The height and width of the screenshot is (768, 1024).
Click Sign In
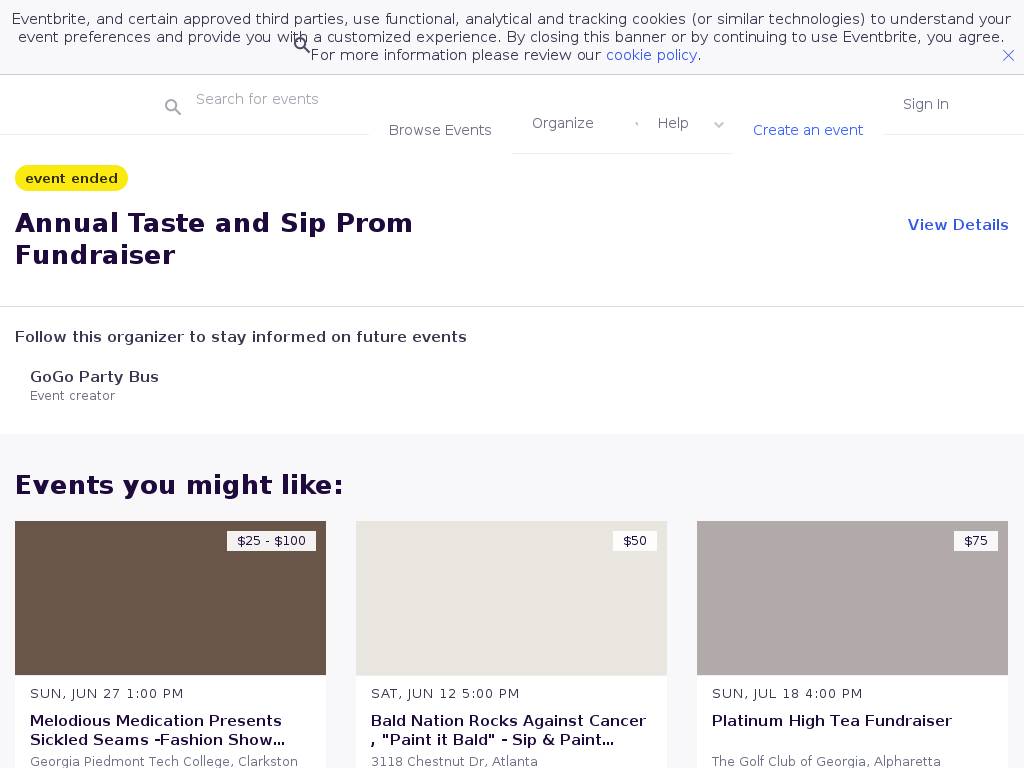pyautogui.click(x=925, y=104)
